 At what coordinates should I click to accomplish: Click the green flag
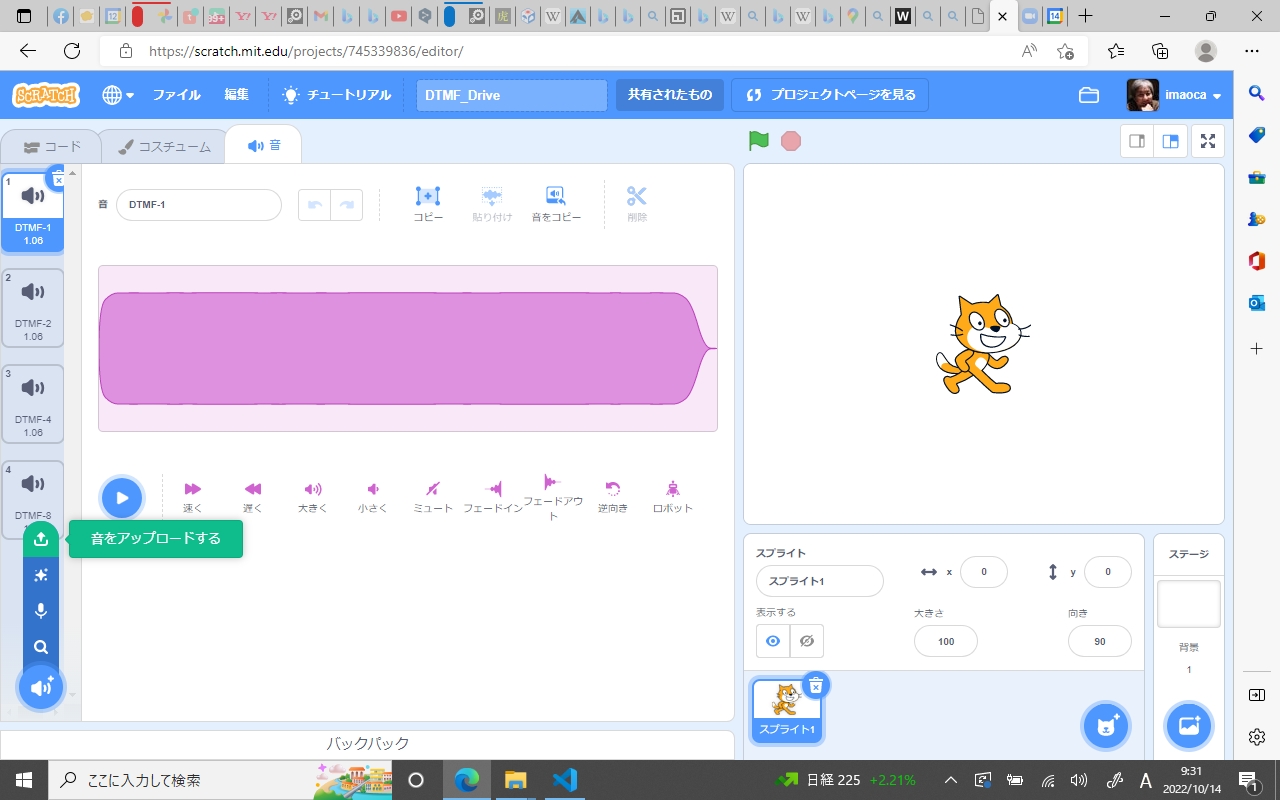pyautogui.click(x=759, y=141)
